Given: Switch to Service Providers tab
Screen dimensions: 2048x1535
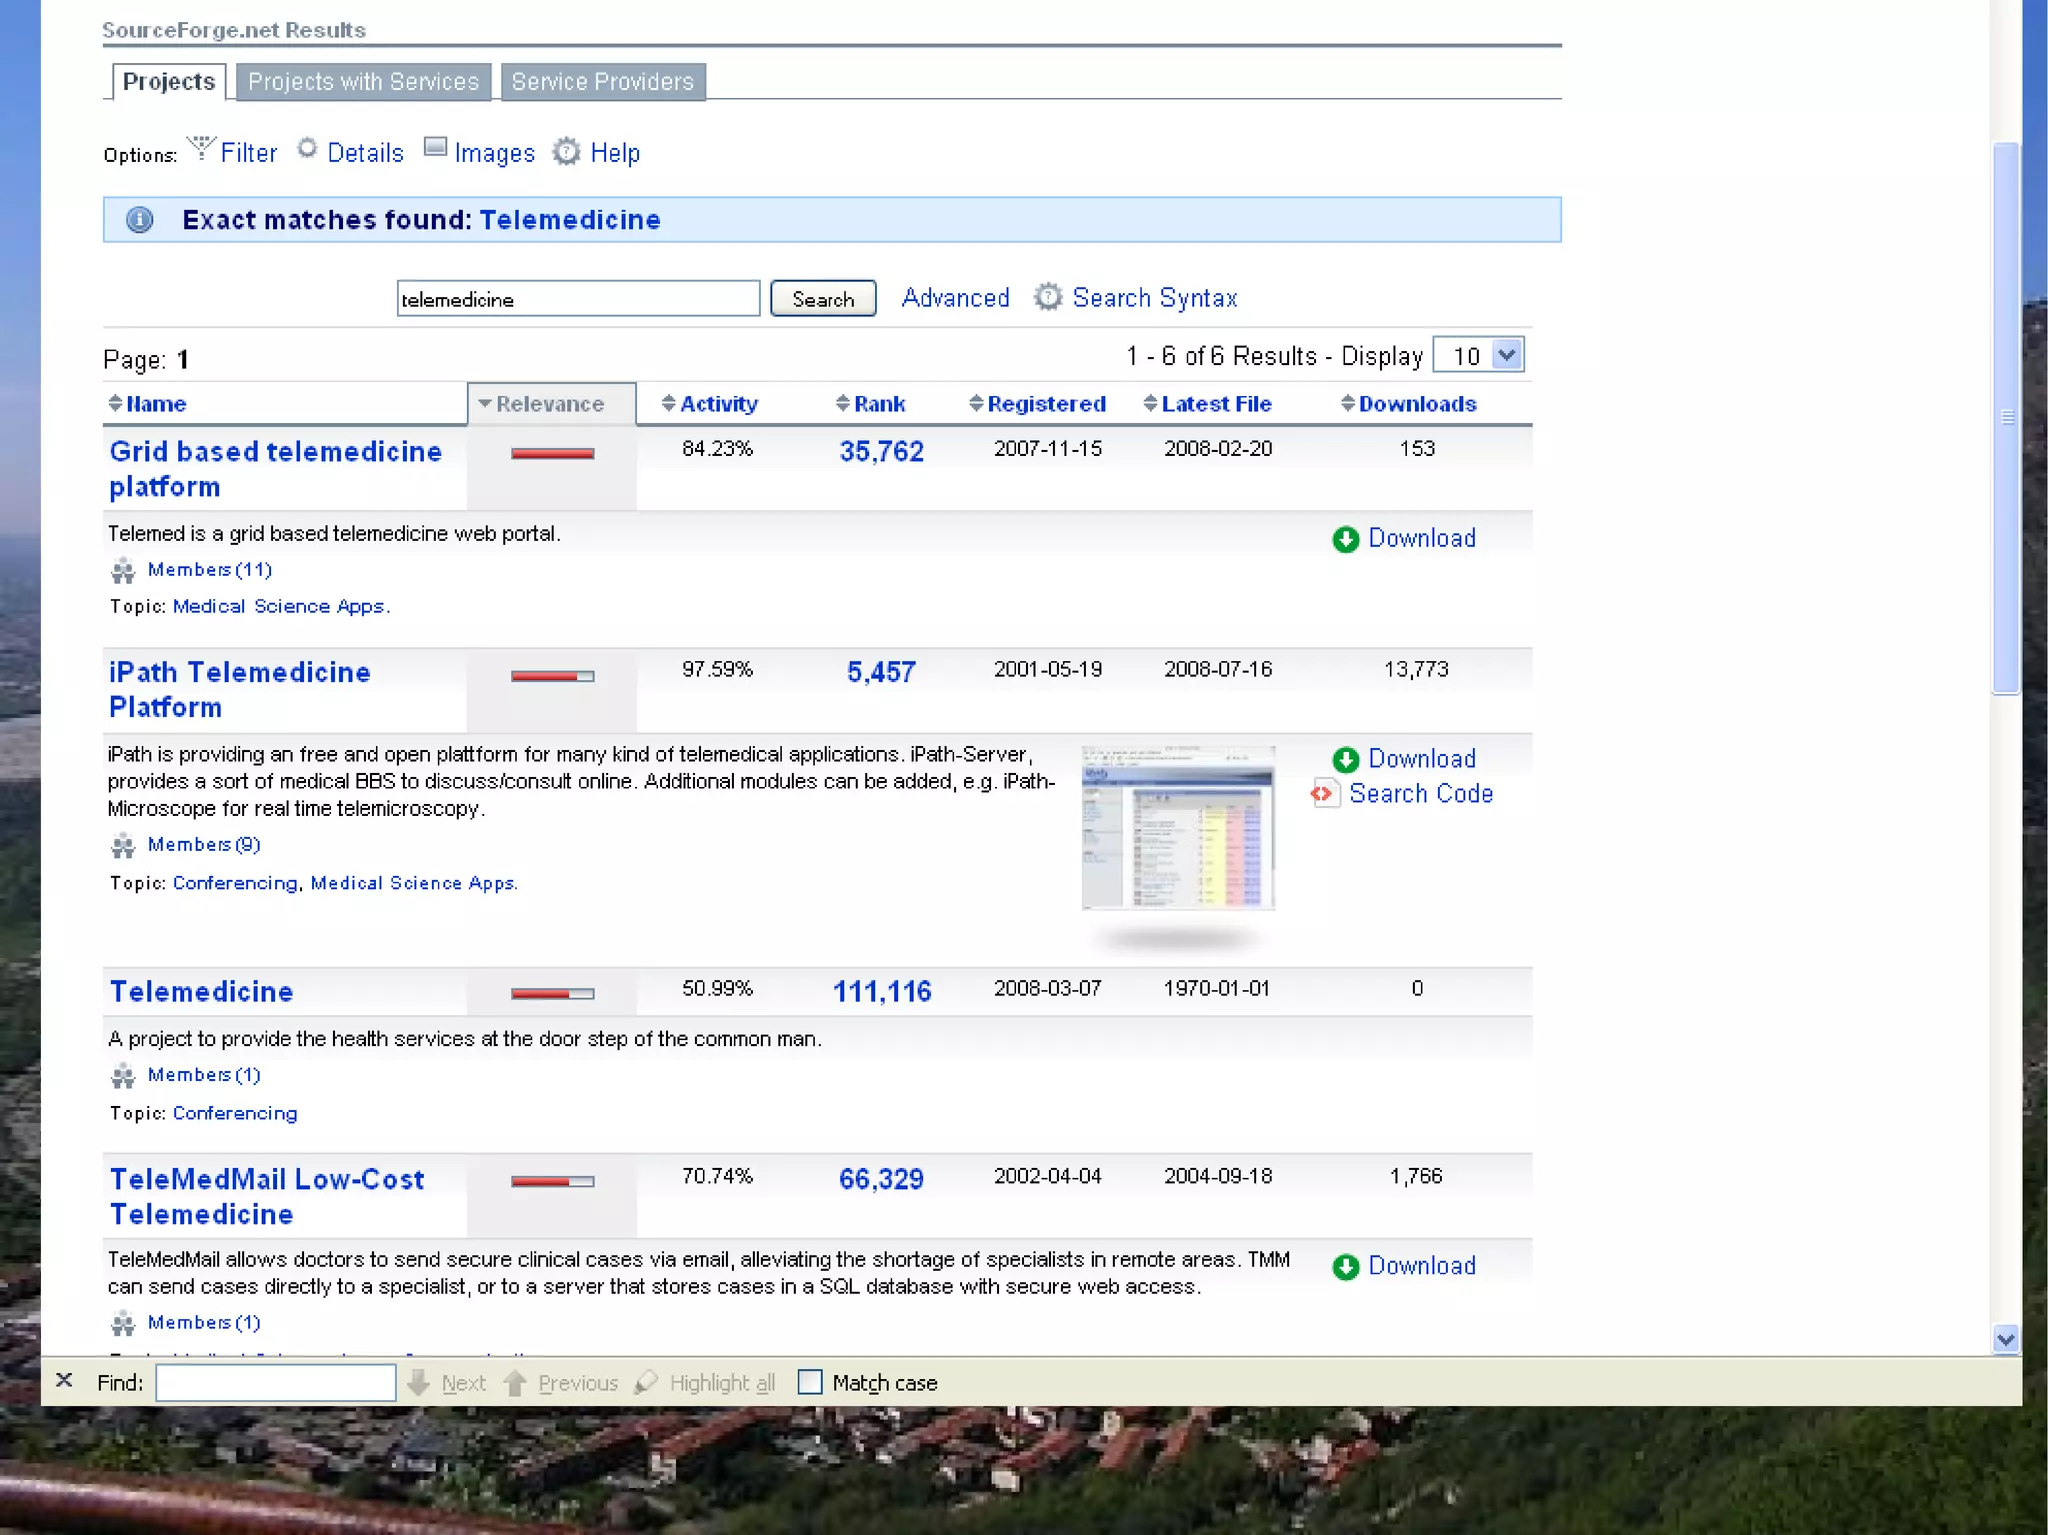Looking at the screenshot, I should click(602, 82).
